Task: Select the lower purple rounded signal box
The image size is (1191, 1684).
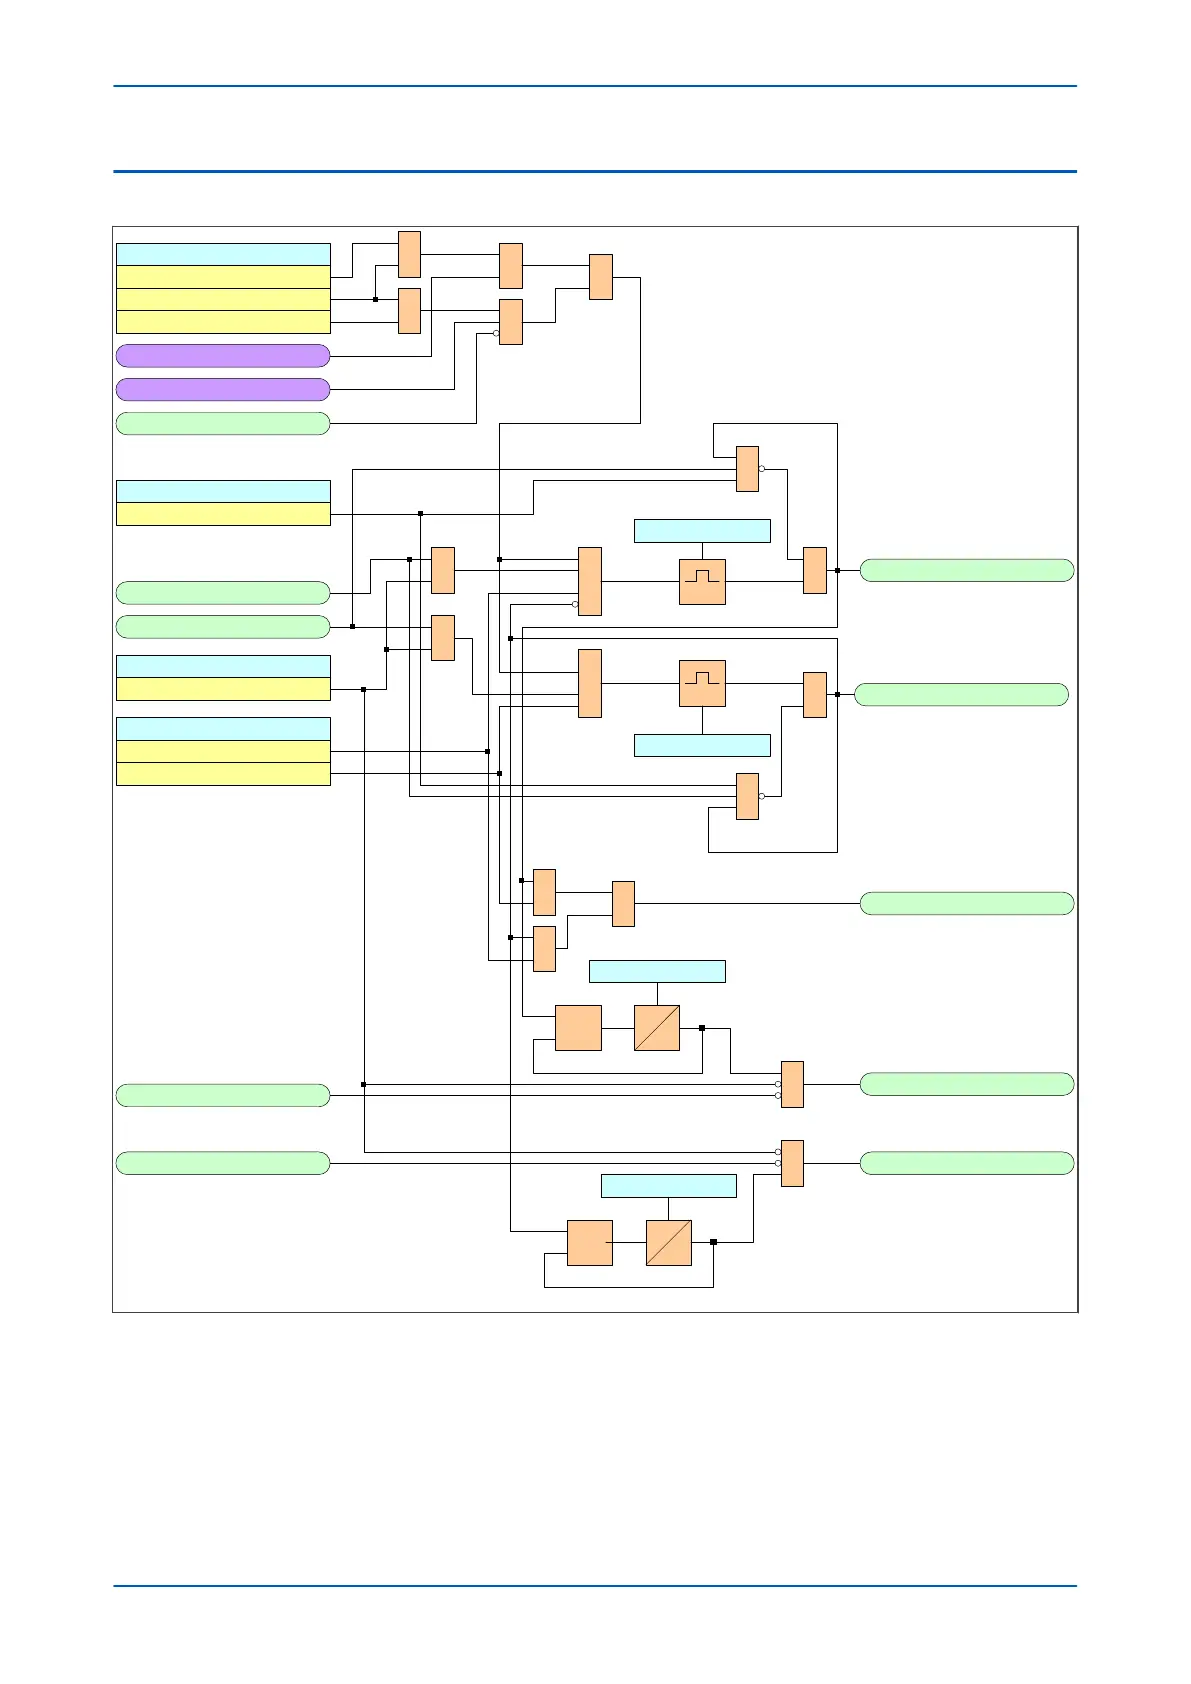Action: coord(223,390)
